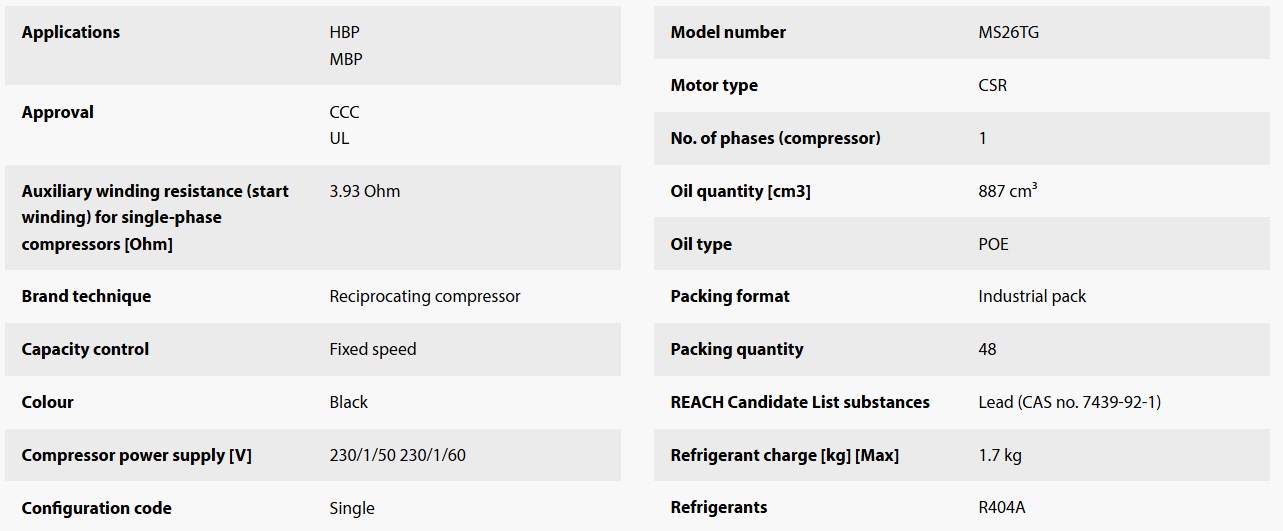Click the 3.93 Ohm resistance value
Screen dimensions: 1283x531
click(364, 191)
